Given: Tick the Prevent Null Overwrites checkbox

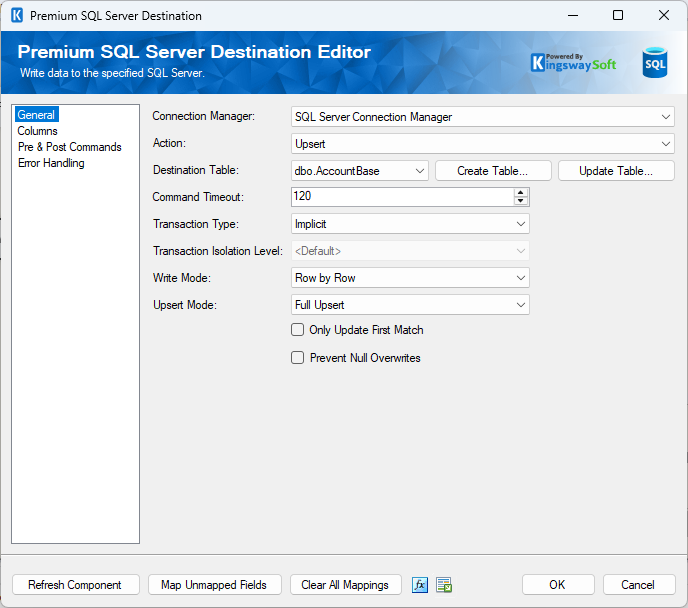Looking at the screenshot, I should pos(297,358).
